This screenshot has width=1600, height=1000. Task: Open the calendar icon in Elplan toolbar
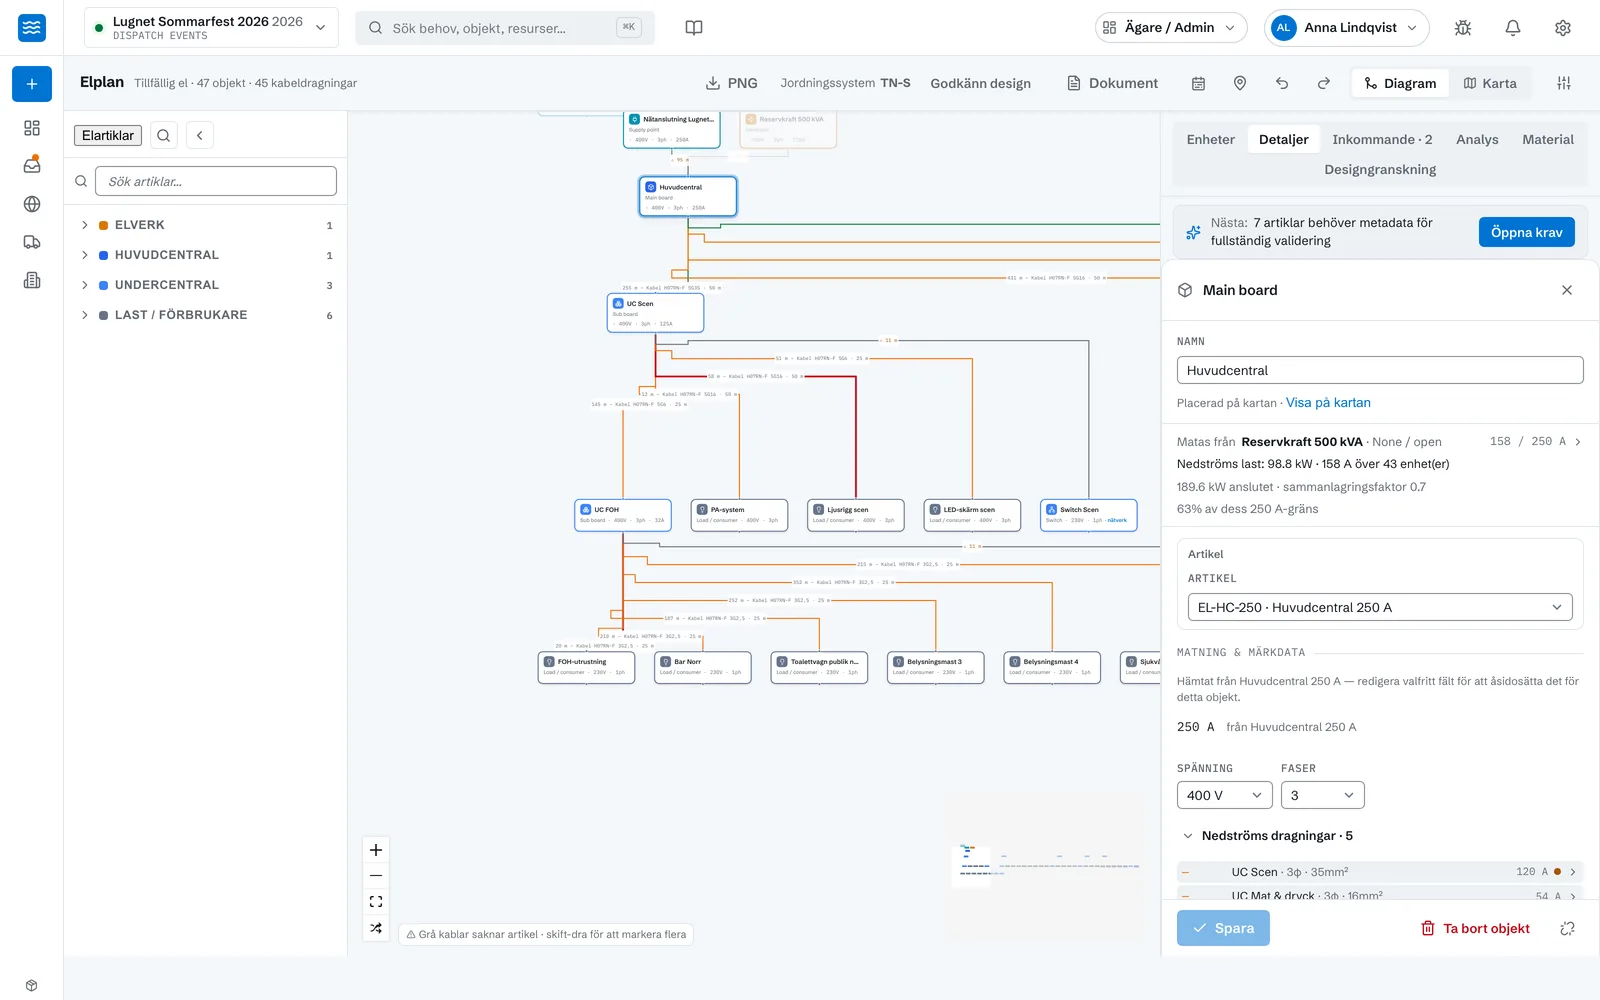pyautogui.click(x=1198, y=83)
